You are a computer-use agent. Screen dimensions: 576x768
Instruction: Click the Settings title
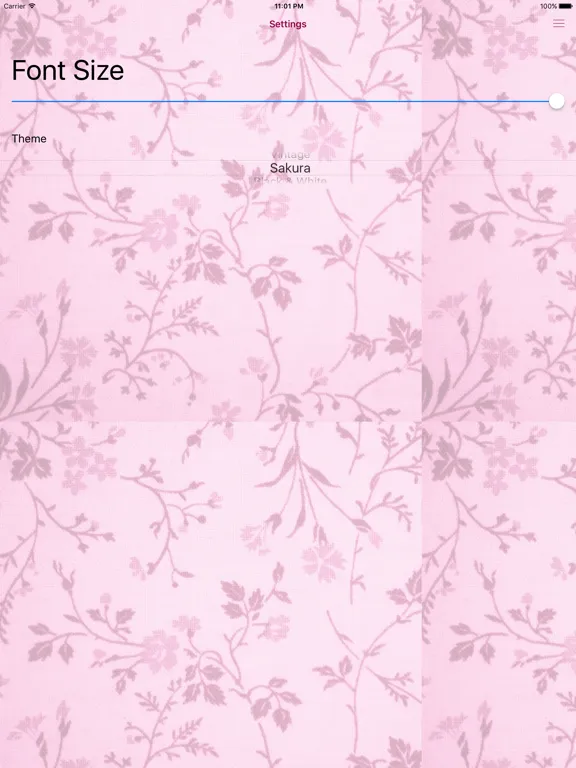(288, 24)
